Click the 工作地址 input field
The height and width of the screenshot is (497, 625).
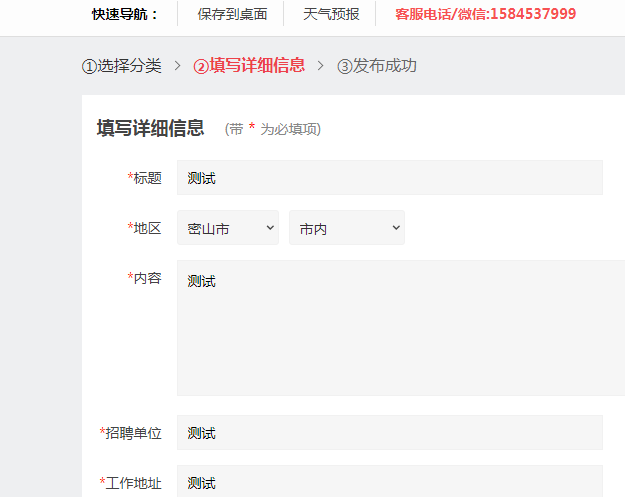389,481
